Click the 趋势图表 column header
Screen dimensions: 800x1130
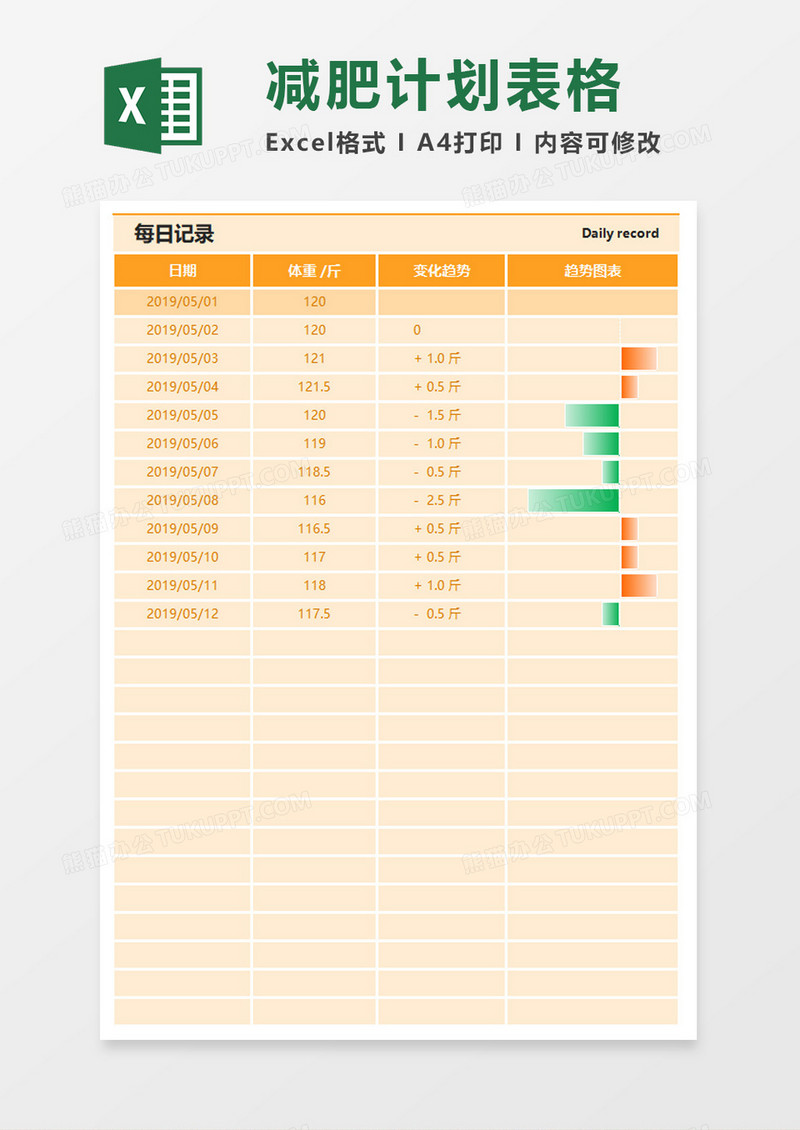592,271
